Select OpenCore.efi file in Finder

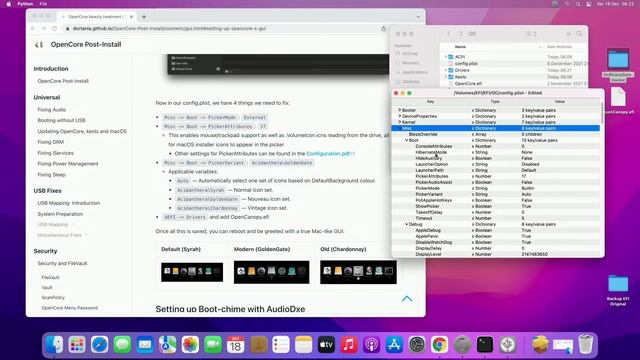click(468, 84)
